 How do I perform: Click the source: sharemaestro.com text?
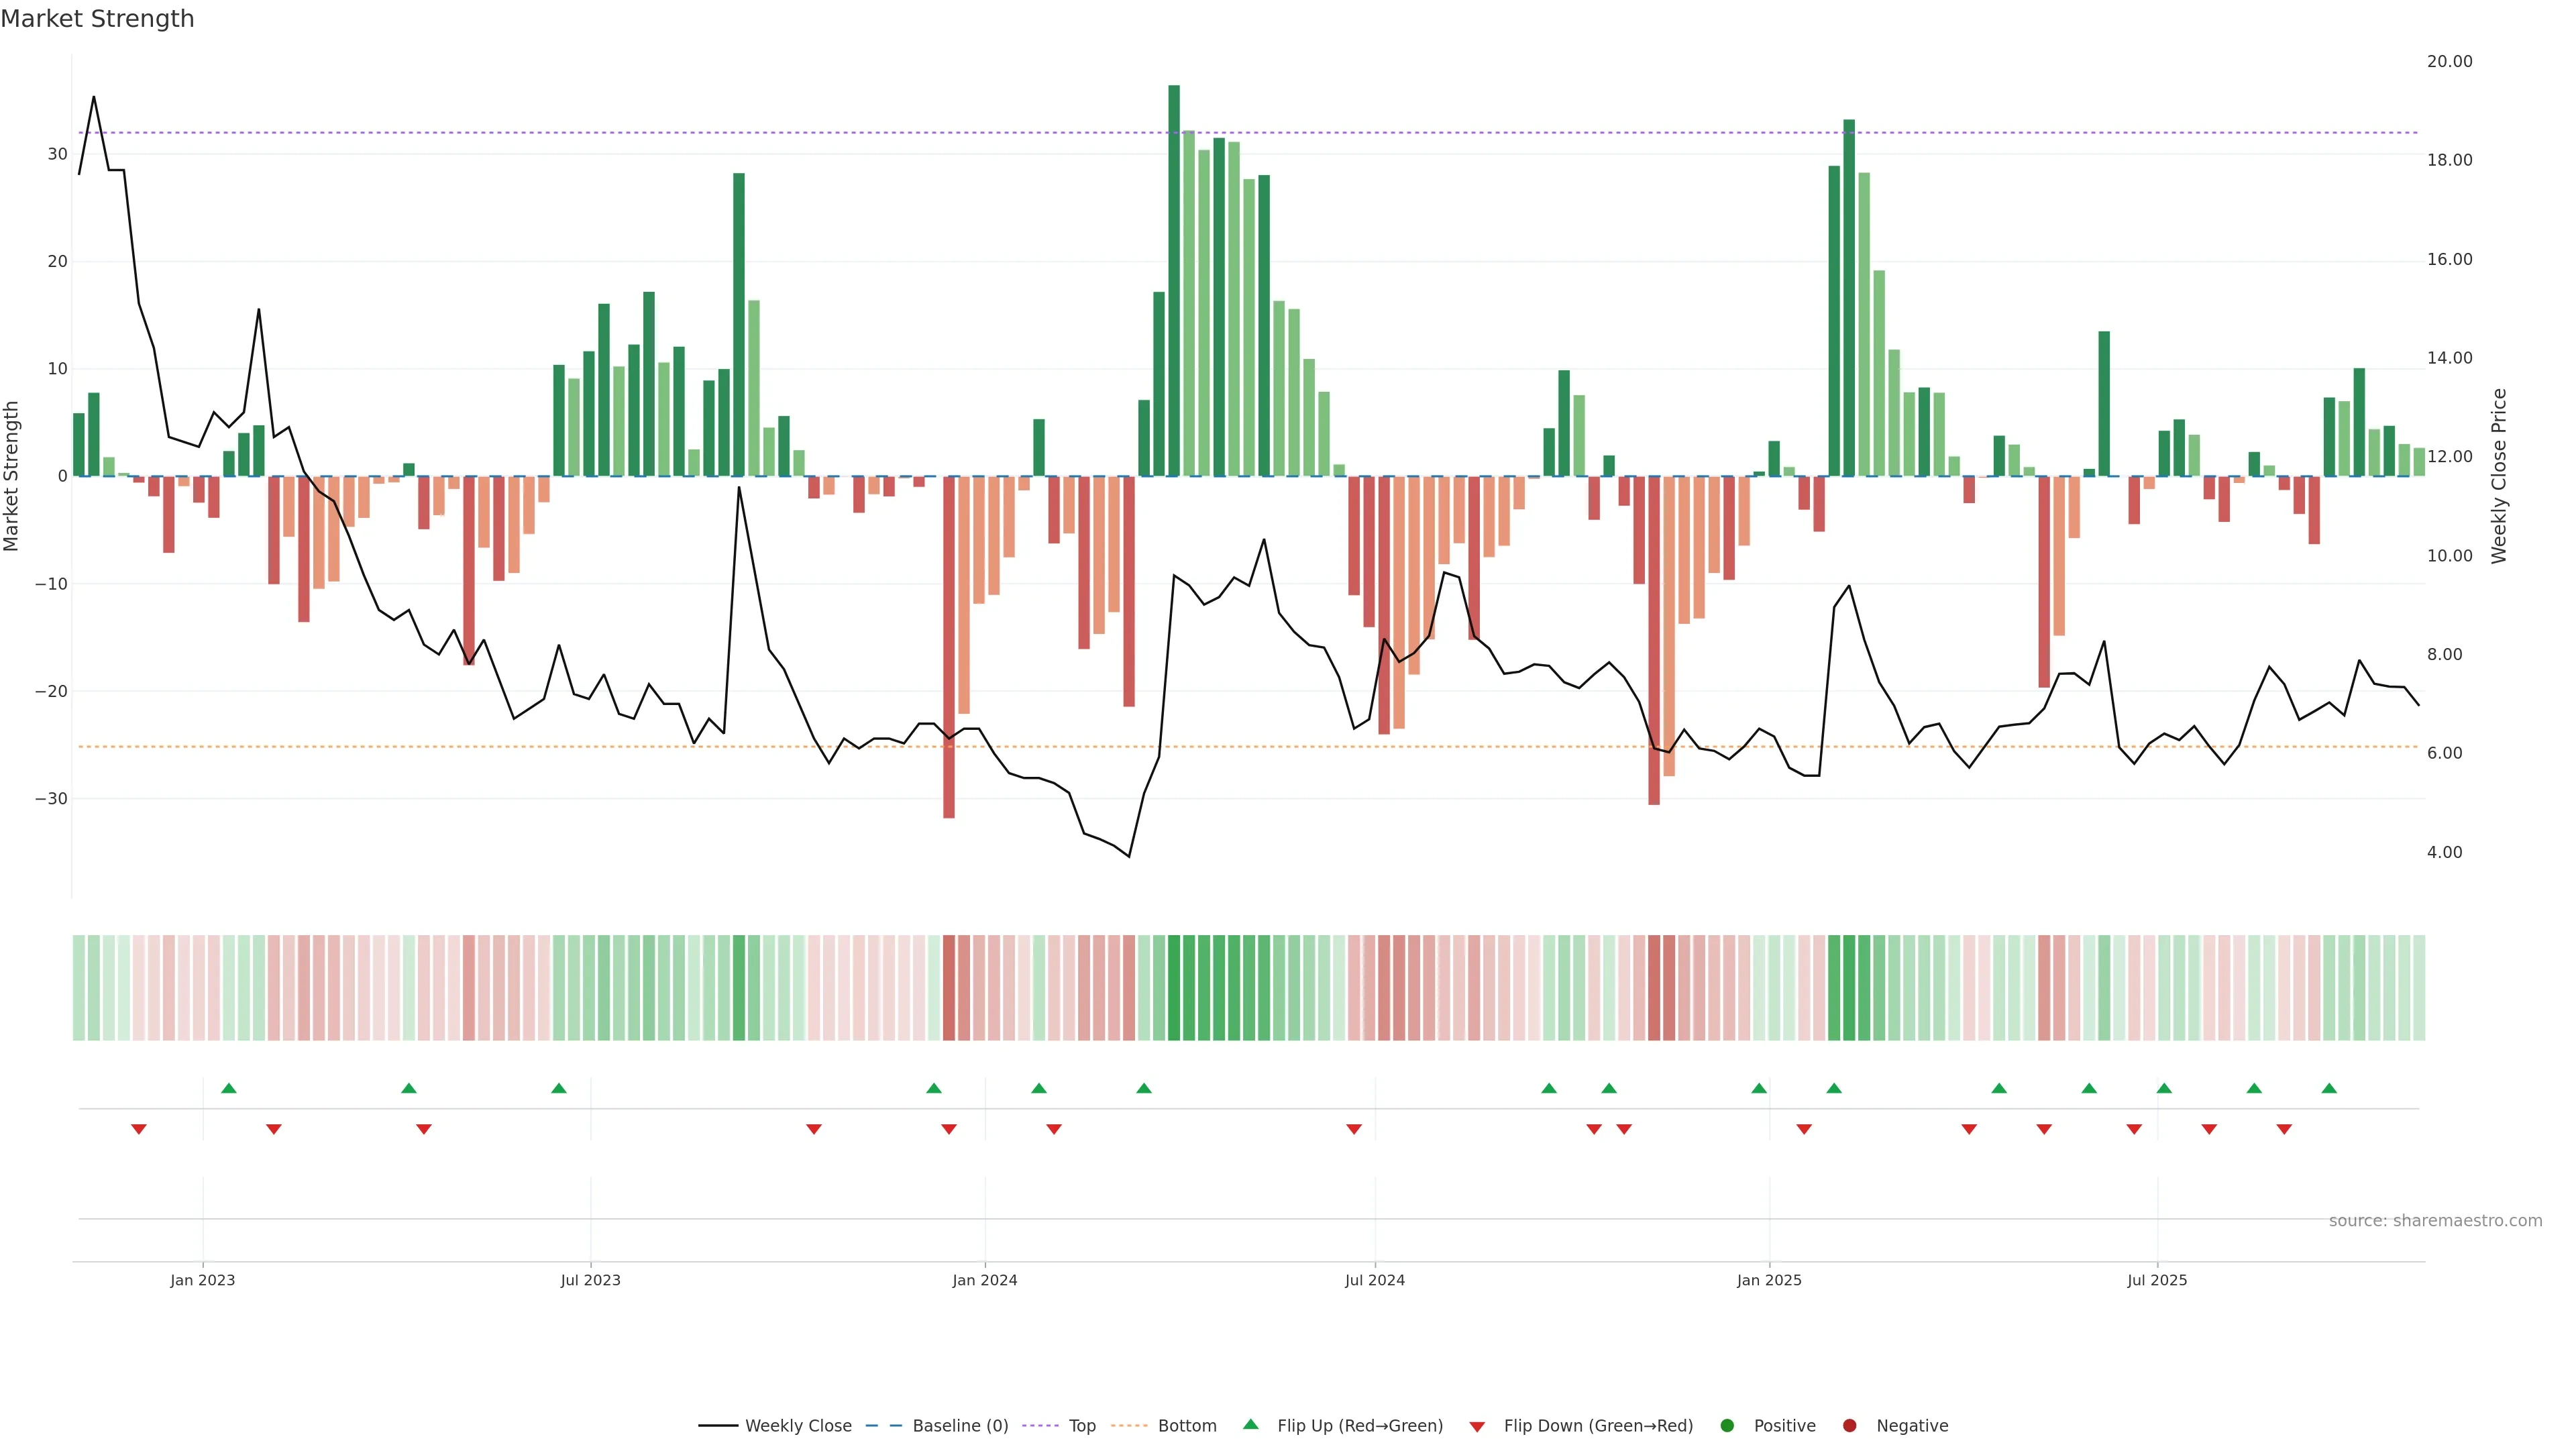point(2435,1221)
